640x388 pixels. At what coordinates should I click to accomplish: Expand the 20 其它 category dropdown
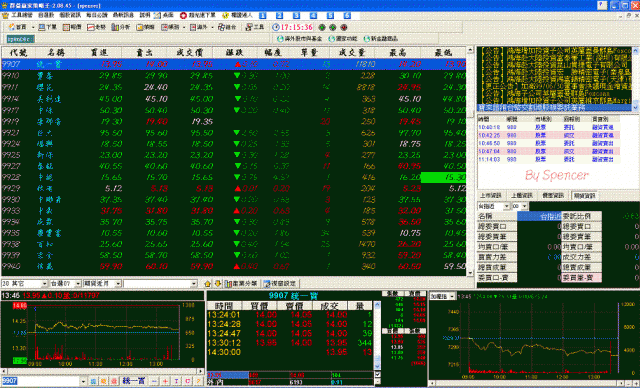[x=44, y=283]
